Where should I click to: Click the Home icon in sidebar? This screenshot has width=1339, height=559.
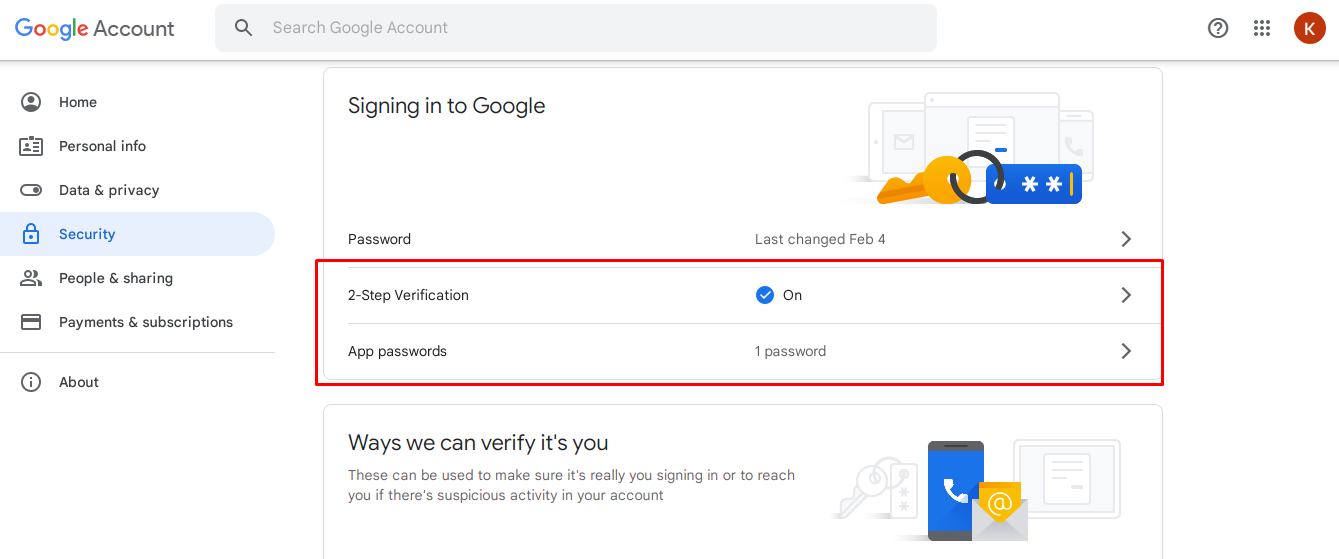point(31,102)
